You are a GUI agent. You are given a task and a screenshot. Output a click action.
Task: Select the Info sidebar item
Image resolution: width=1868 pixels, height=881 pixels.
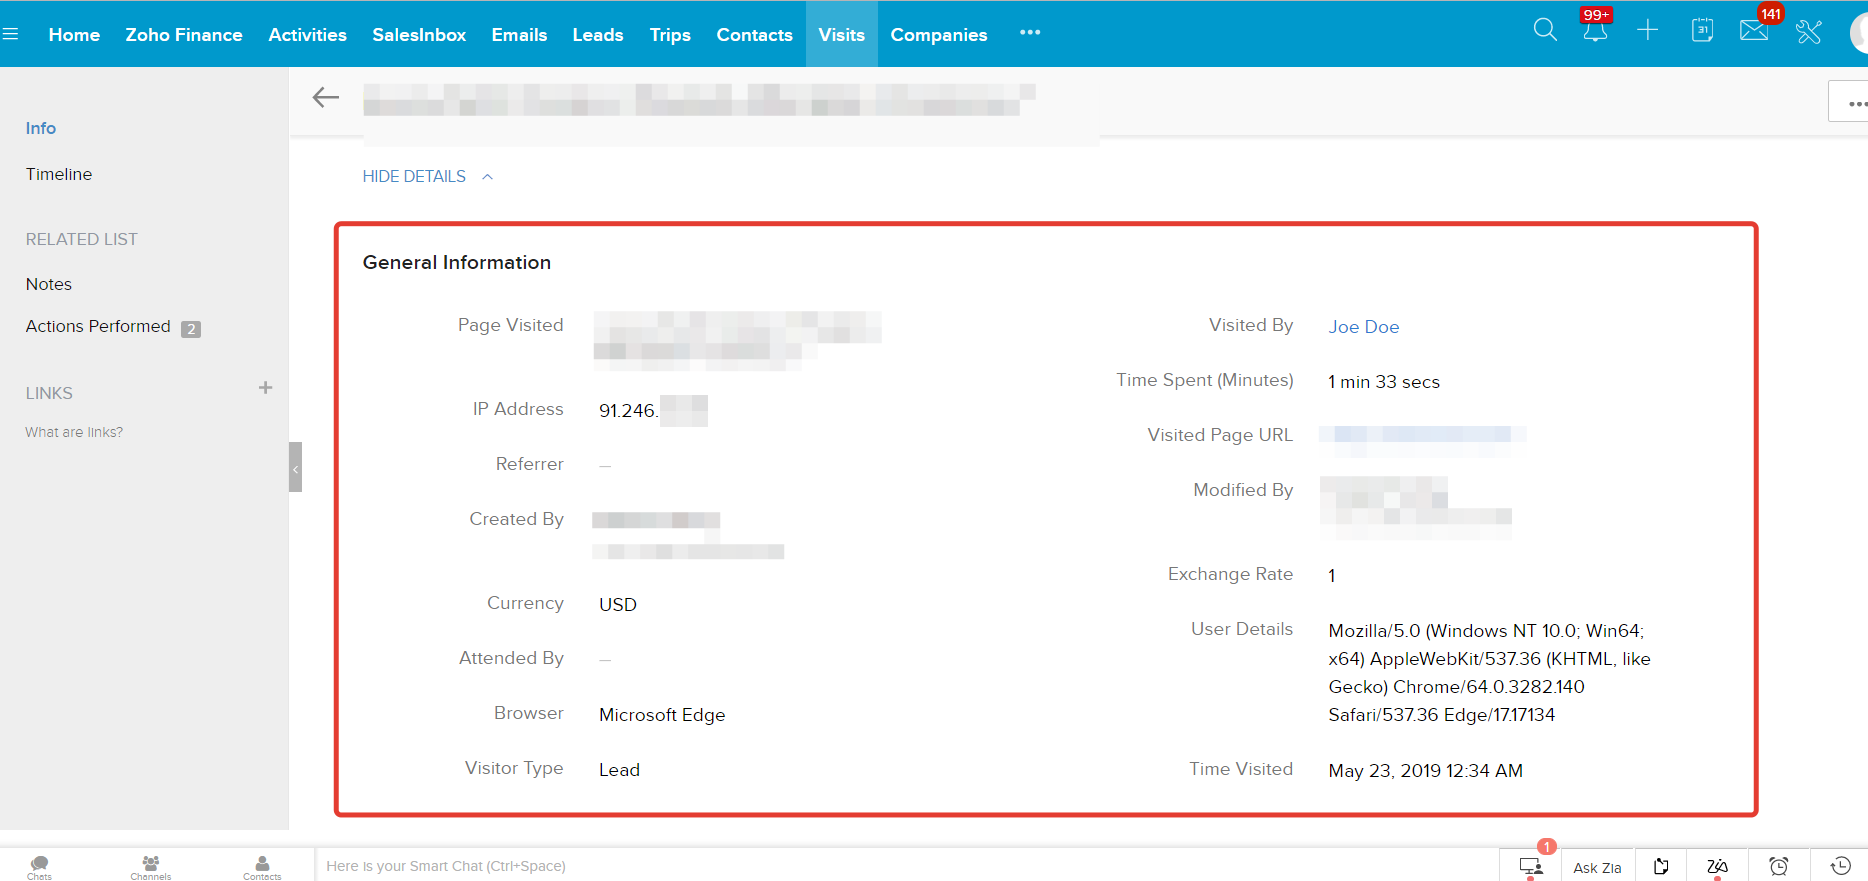tap(41, 128)
